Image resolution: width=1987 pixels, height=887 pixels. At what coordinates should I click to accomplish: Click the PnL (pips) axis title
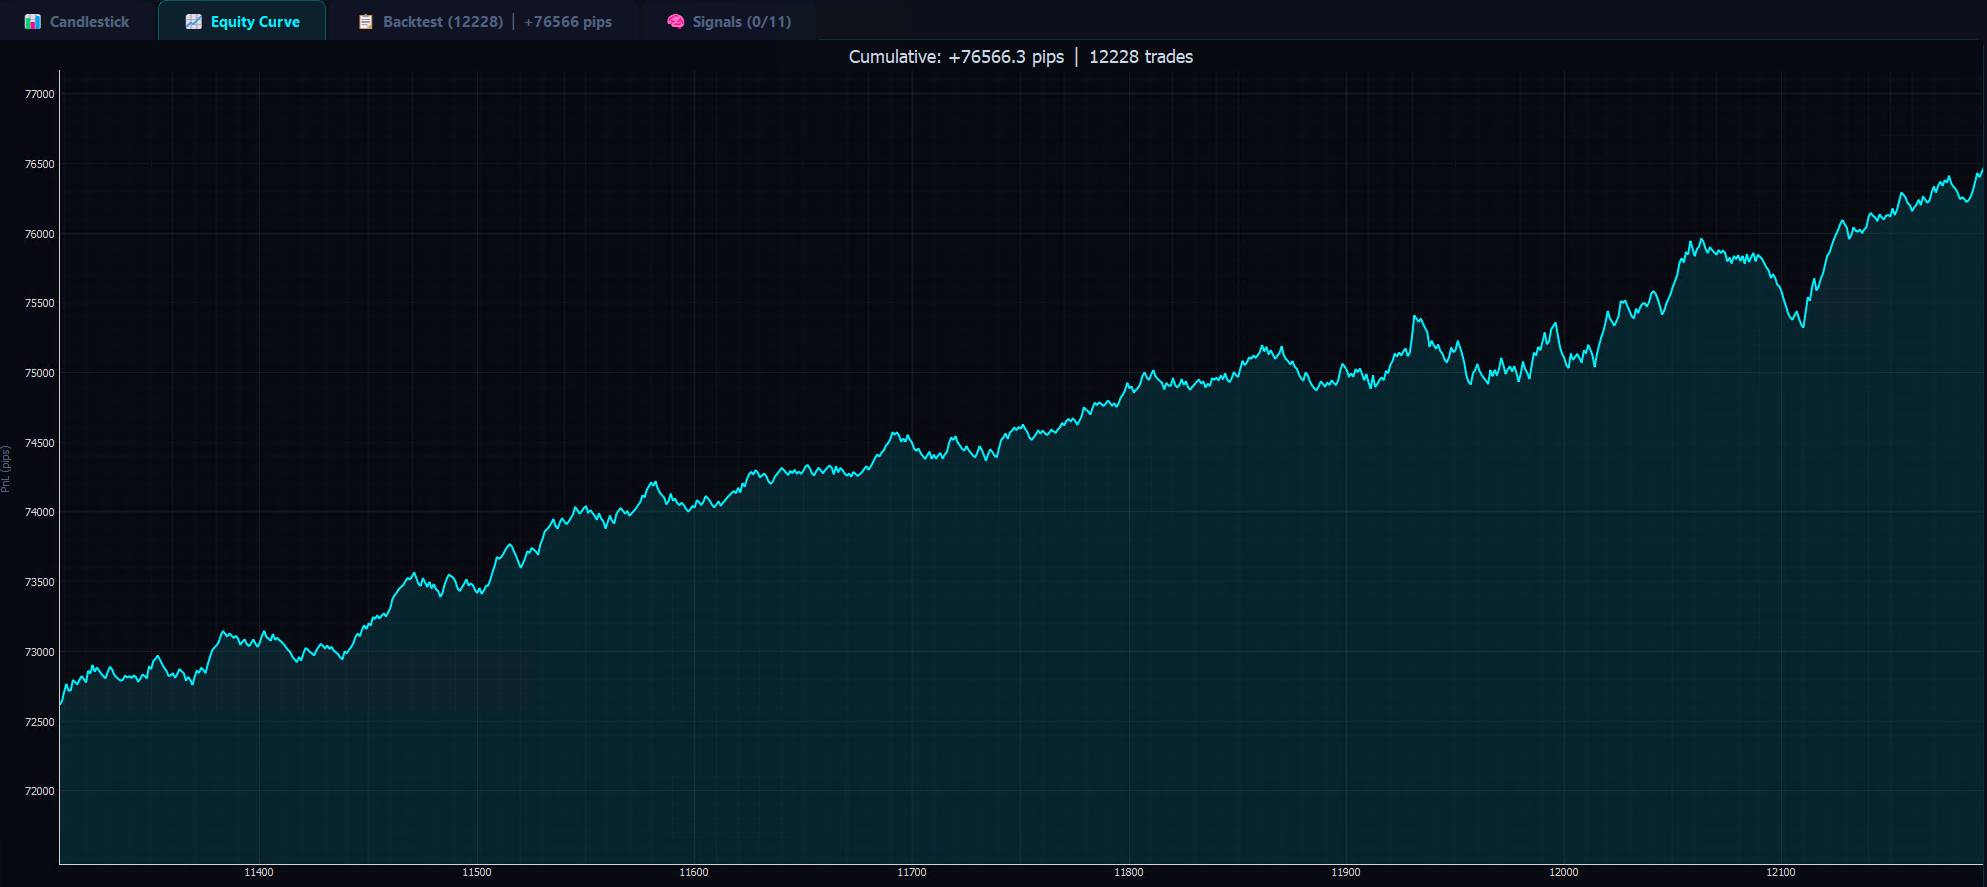[6, 469]
